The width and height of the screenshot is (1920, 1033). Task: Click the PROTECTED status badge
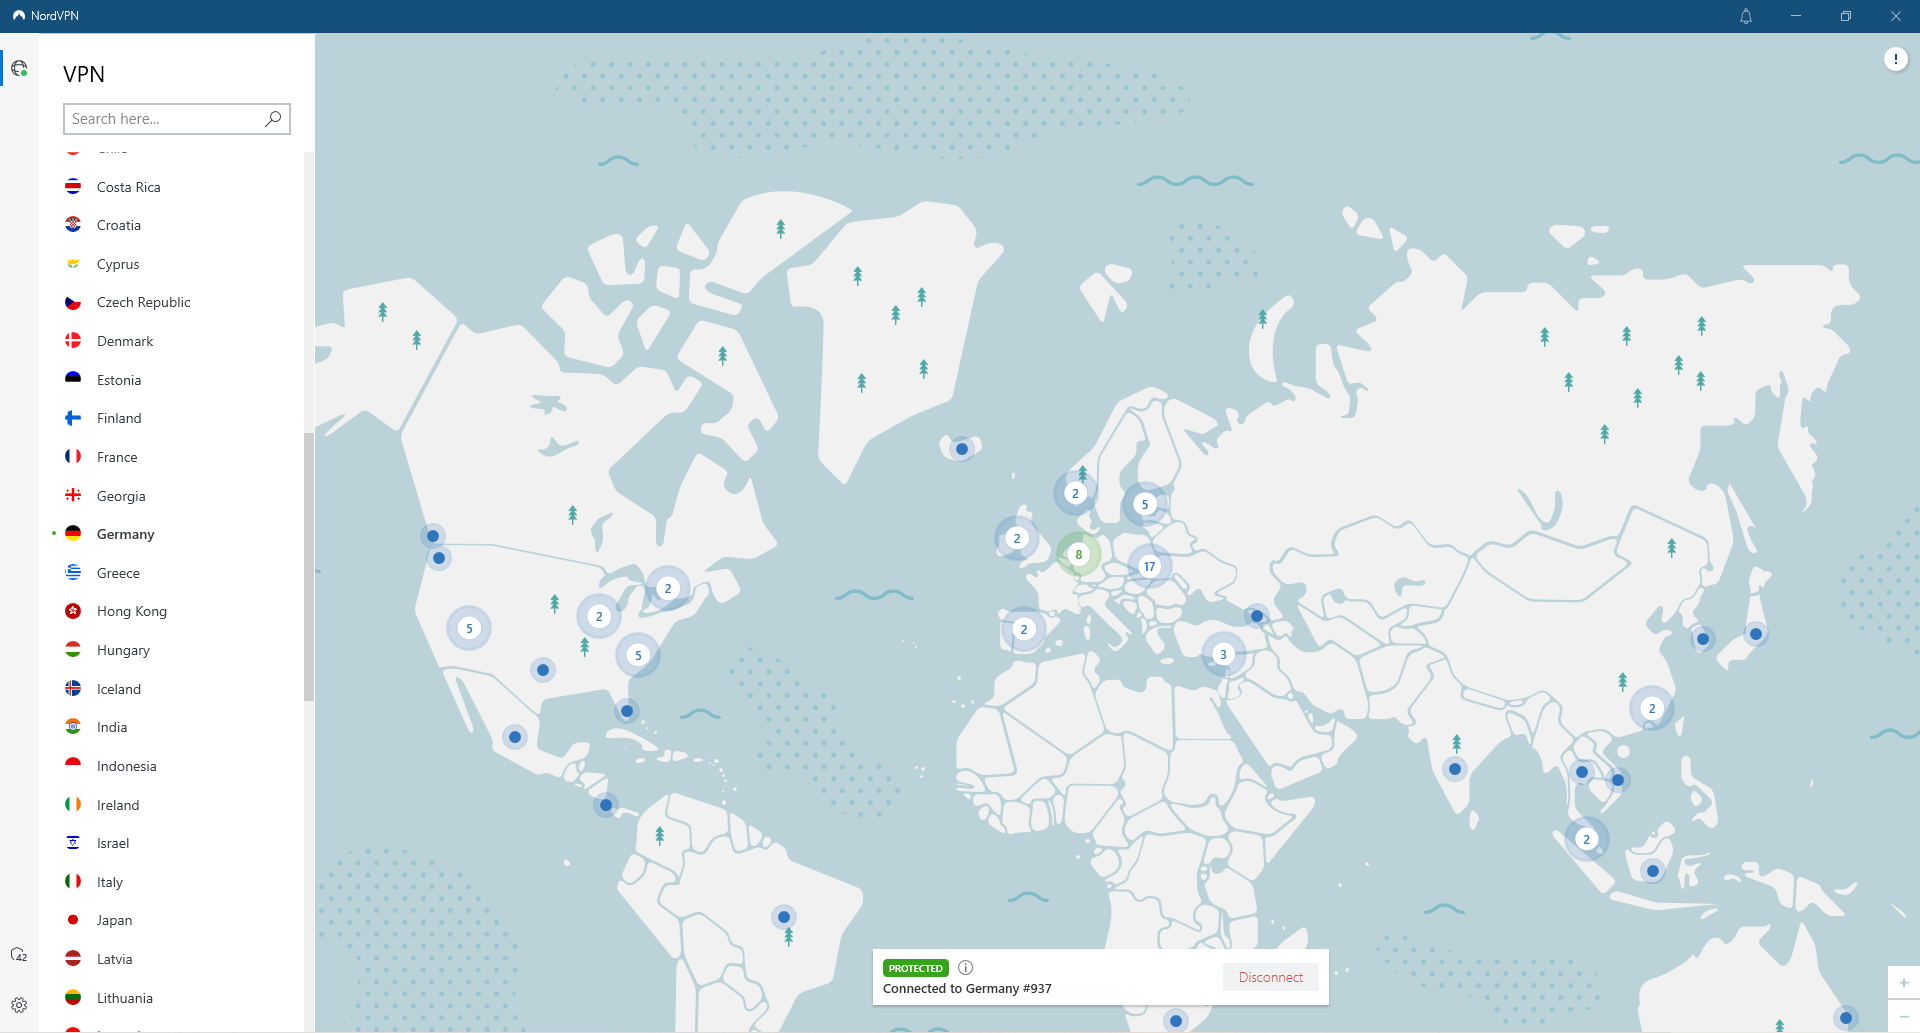[x=915, y=968]
